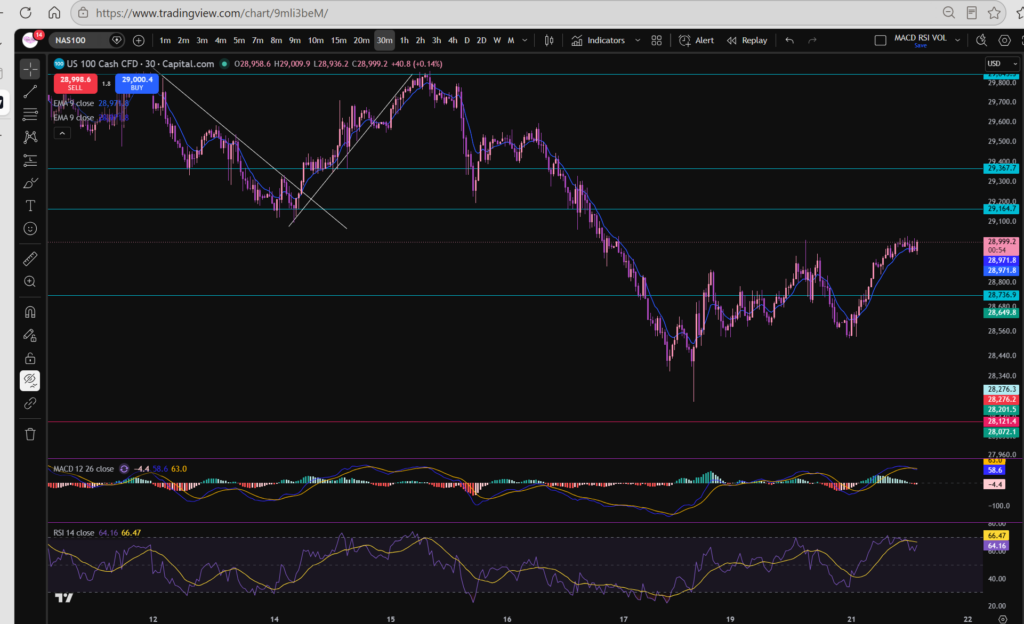The height and width of the screenshot is (624, 1024).
Task: Select the 15m timeframe
Action: coord(338,40)
